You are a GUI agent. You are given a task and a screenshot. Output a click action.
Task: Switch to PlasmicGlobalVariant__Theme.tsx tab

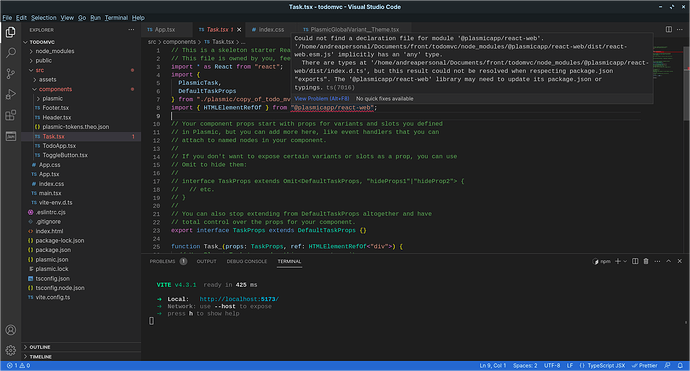(x=354, y=29)
